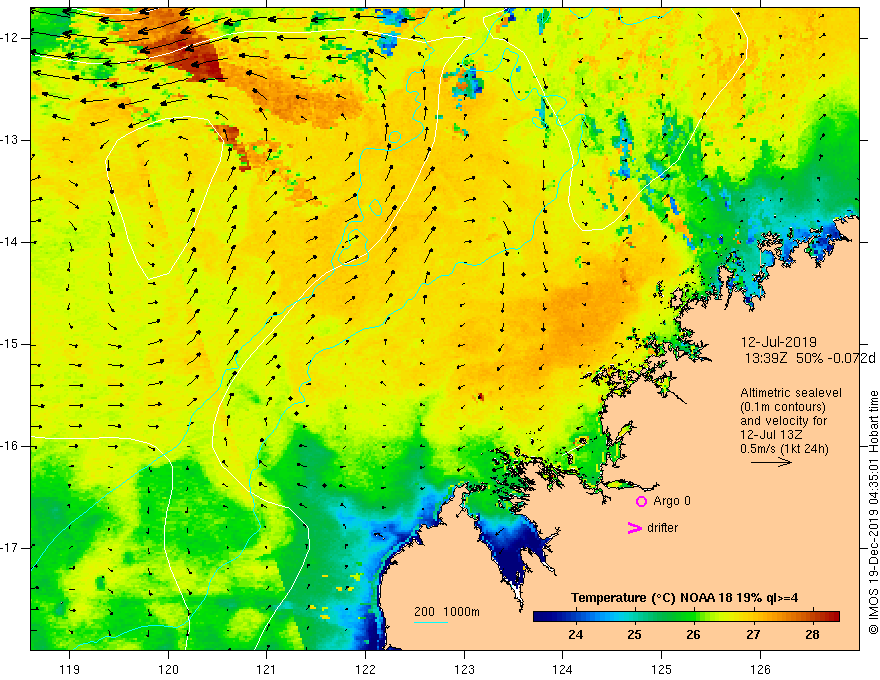Click the longitude label 125
880x680 pixels.
point(662,669)
